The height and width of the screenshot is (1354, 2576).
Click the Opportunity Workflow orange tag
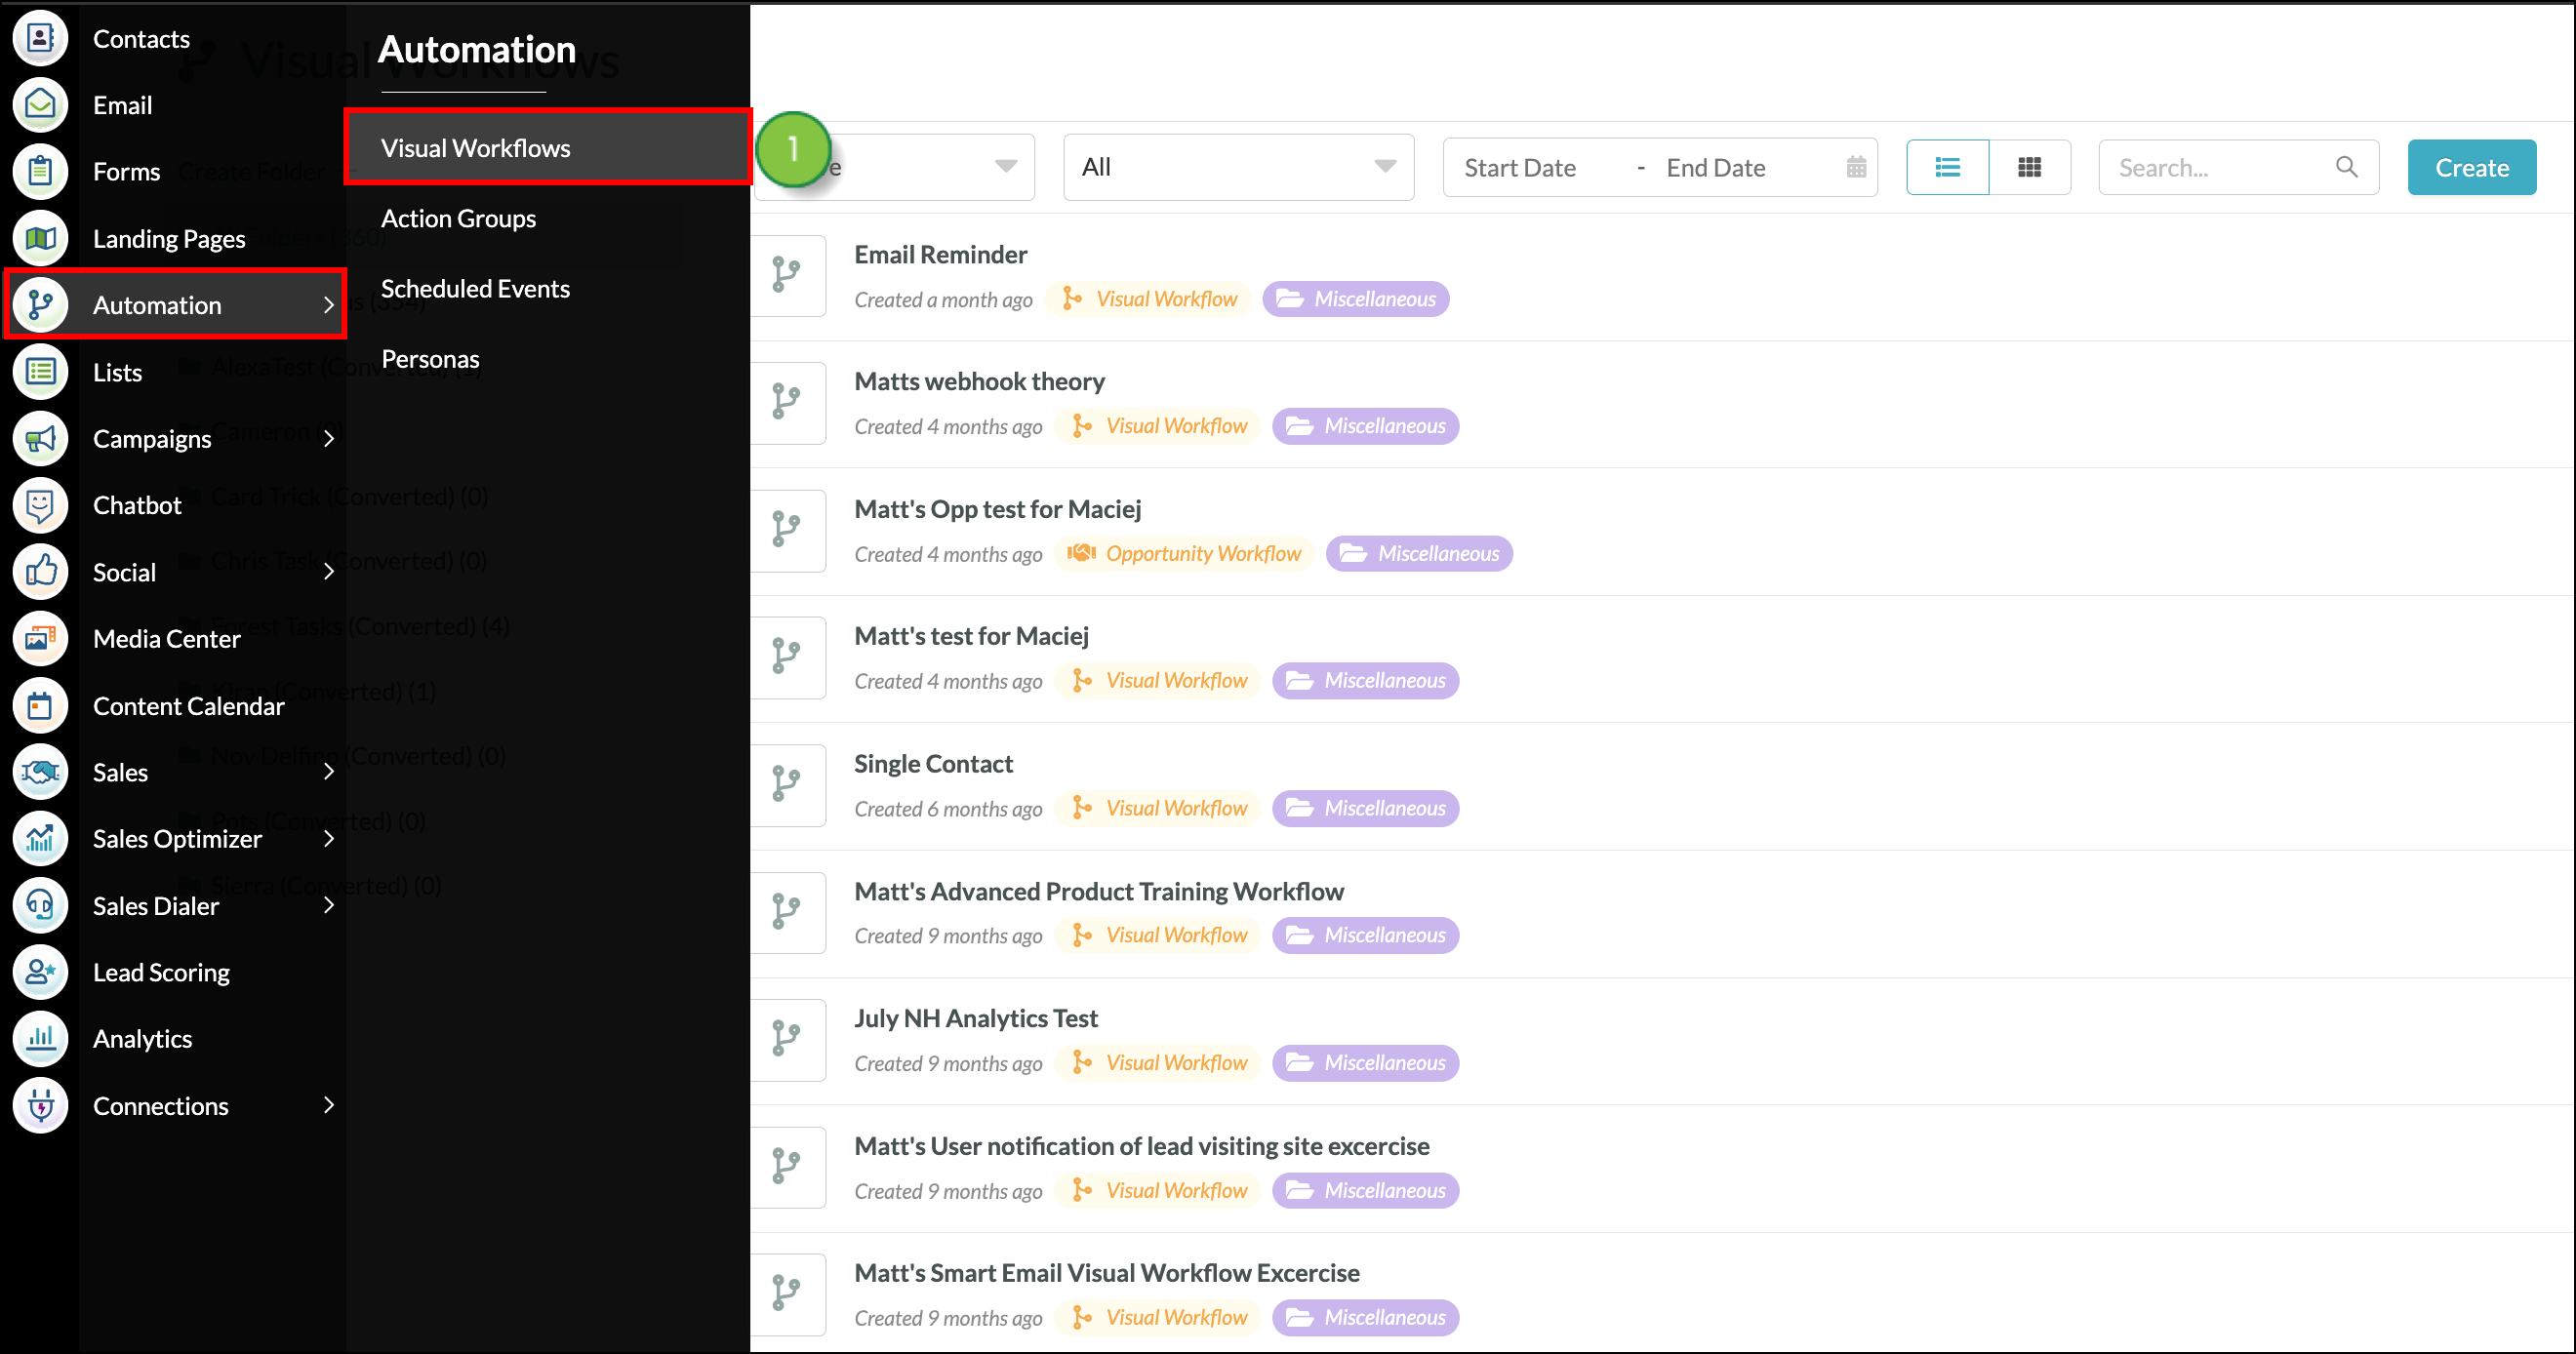[x=1184, y=553]
